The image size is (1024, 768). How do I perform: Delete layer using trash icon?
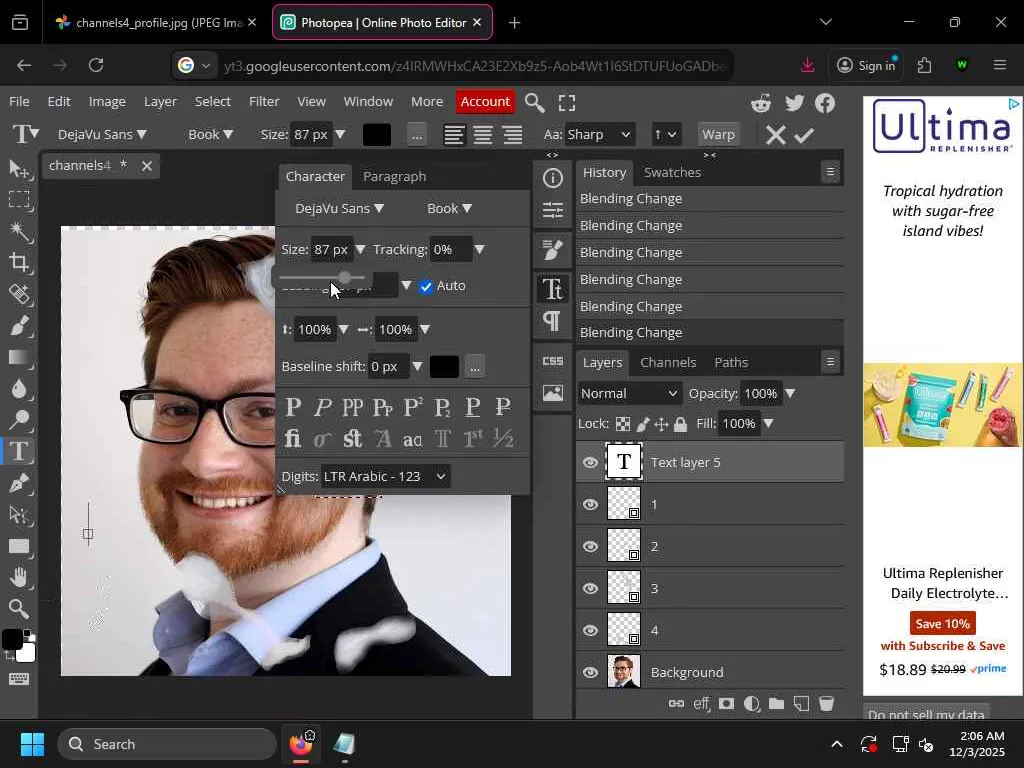pyautogui.click(x=826, y=704)
